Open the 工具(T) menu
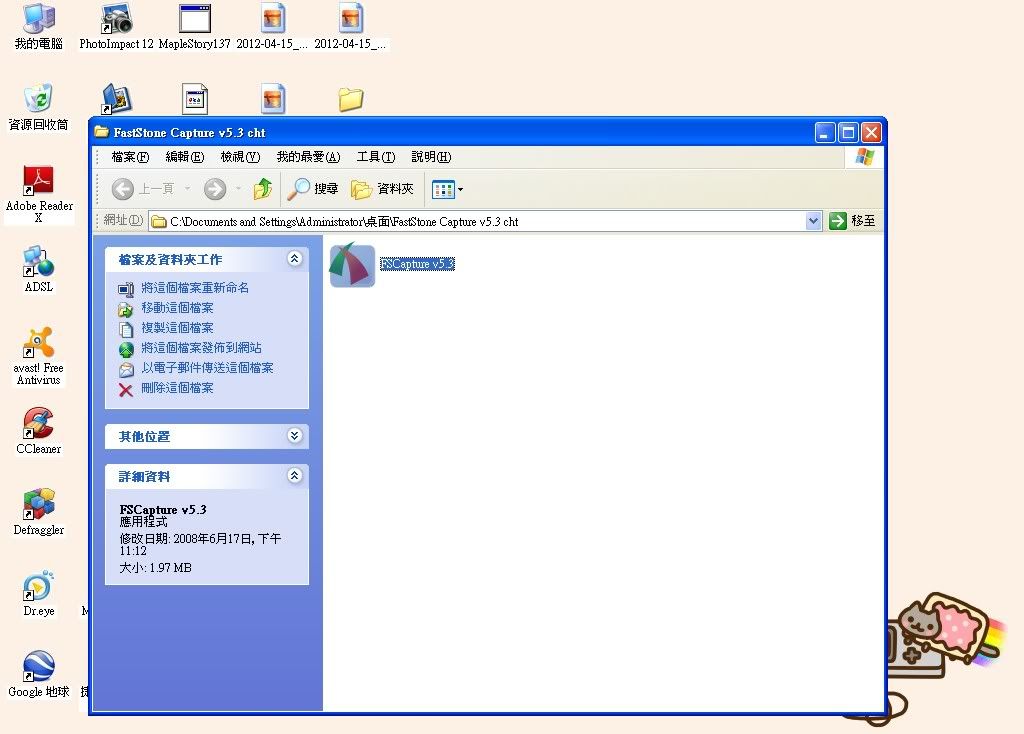The width and height of the screenshot is (1024, 734). click(x=375, y=157)
